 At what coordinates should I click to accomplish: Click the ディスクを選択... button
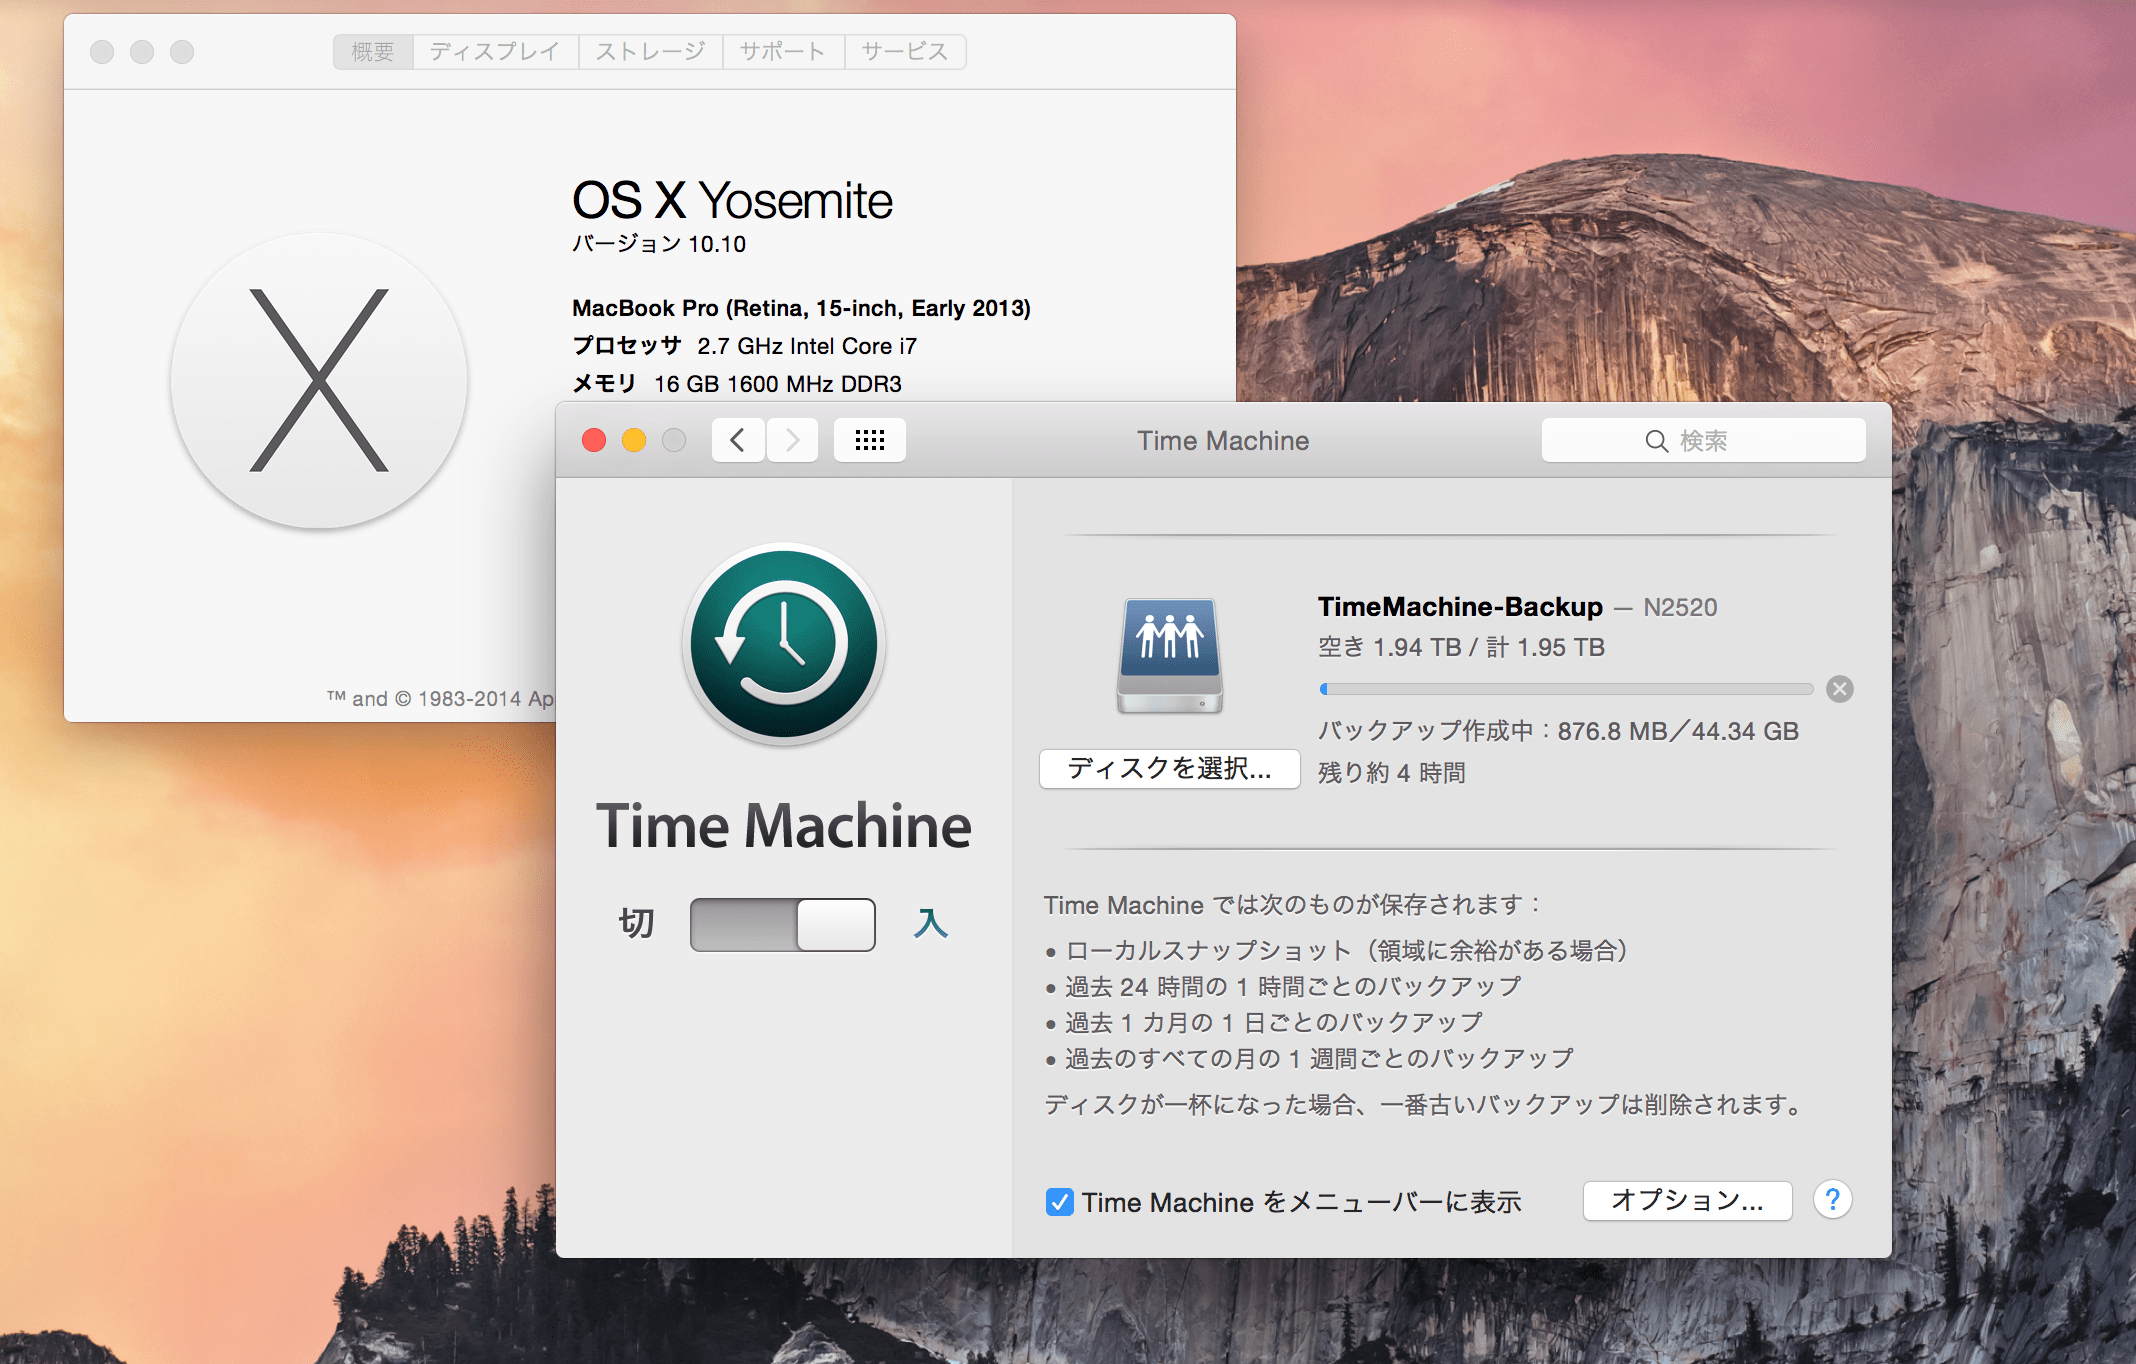pyautogui.click(x=1169, y=768)
